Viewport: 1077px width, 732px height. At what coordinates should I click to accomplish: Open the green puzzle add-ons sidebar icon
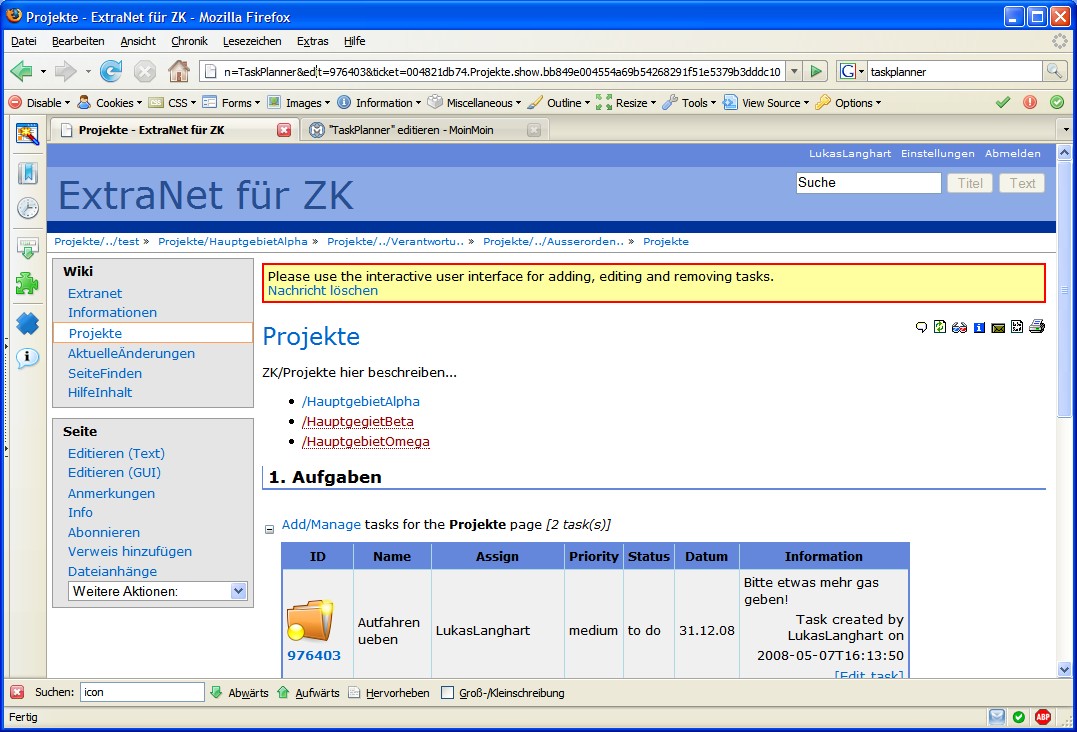coord(28,284)
